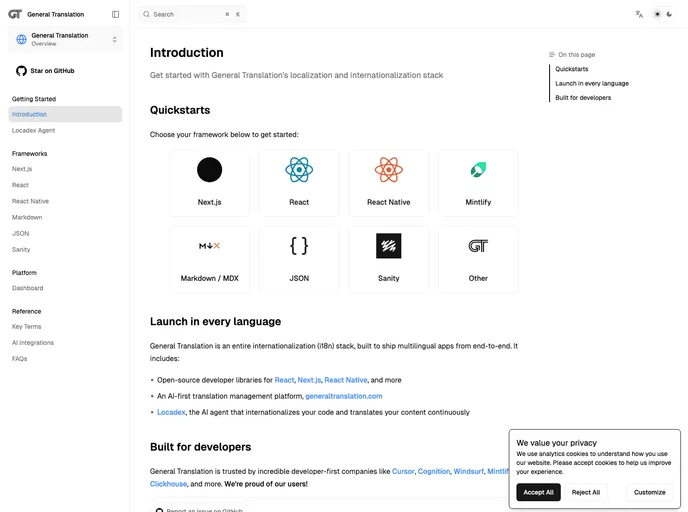Open Dashboard under Platform
The height and width of the screenshot is (512, 688).
click(28, 288)
